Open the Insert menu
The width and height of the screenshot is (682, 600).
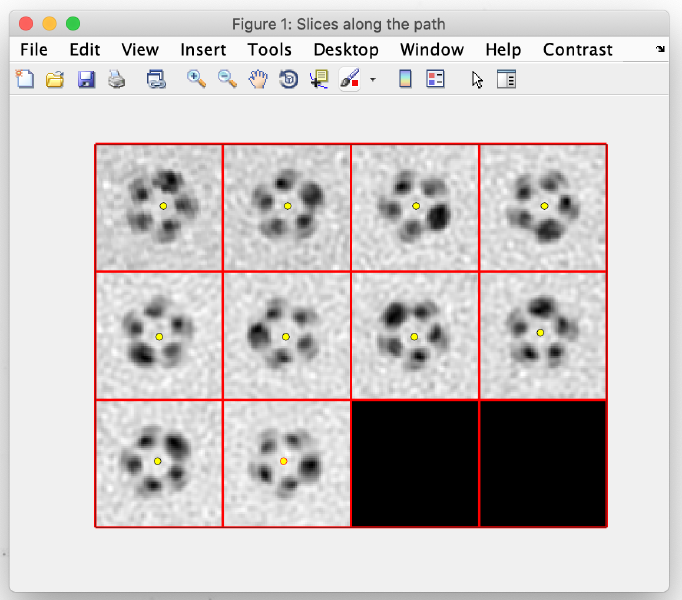[x=203, y=50]
